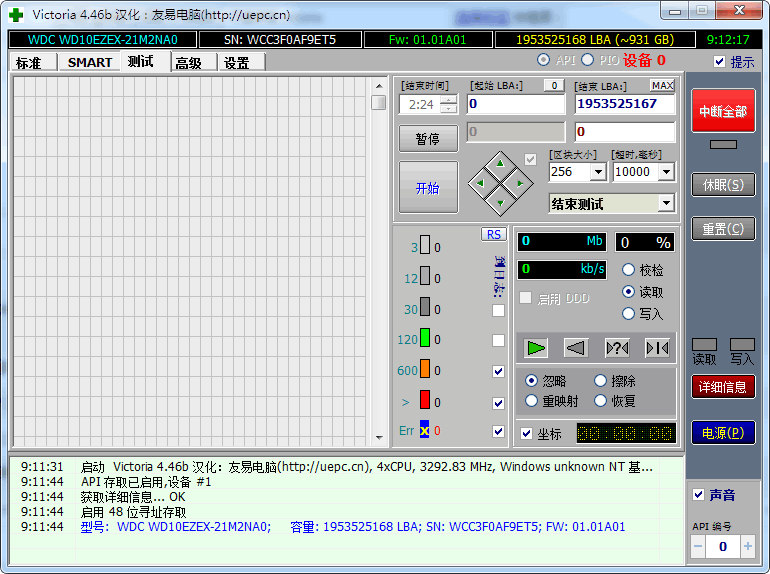Click the up arrow on the diamond navigator
The width and height of the screenshot is (770, 574).
(x=500, y=164)
